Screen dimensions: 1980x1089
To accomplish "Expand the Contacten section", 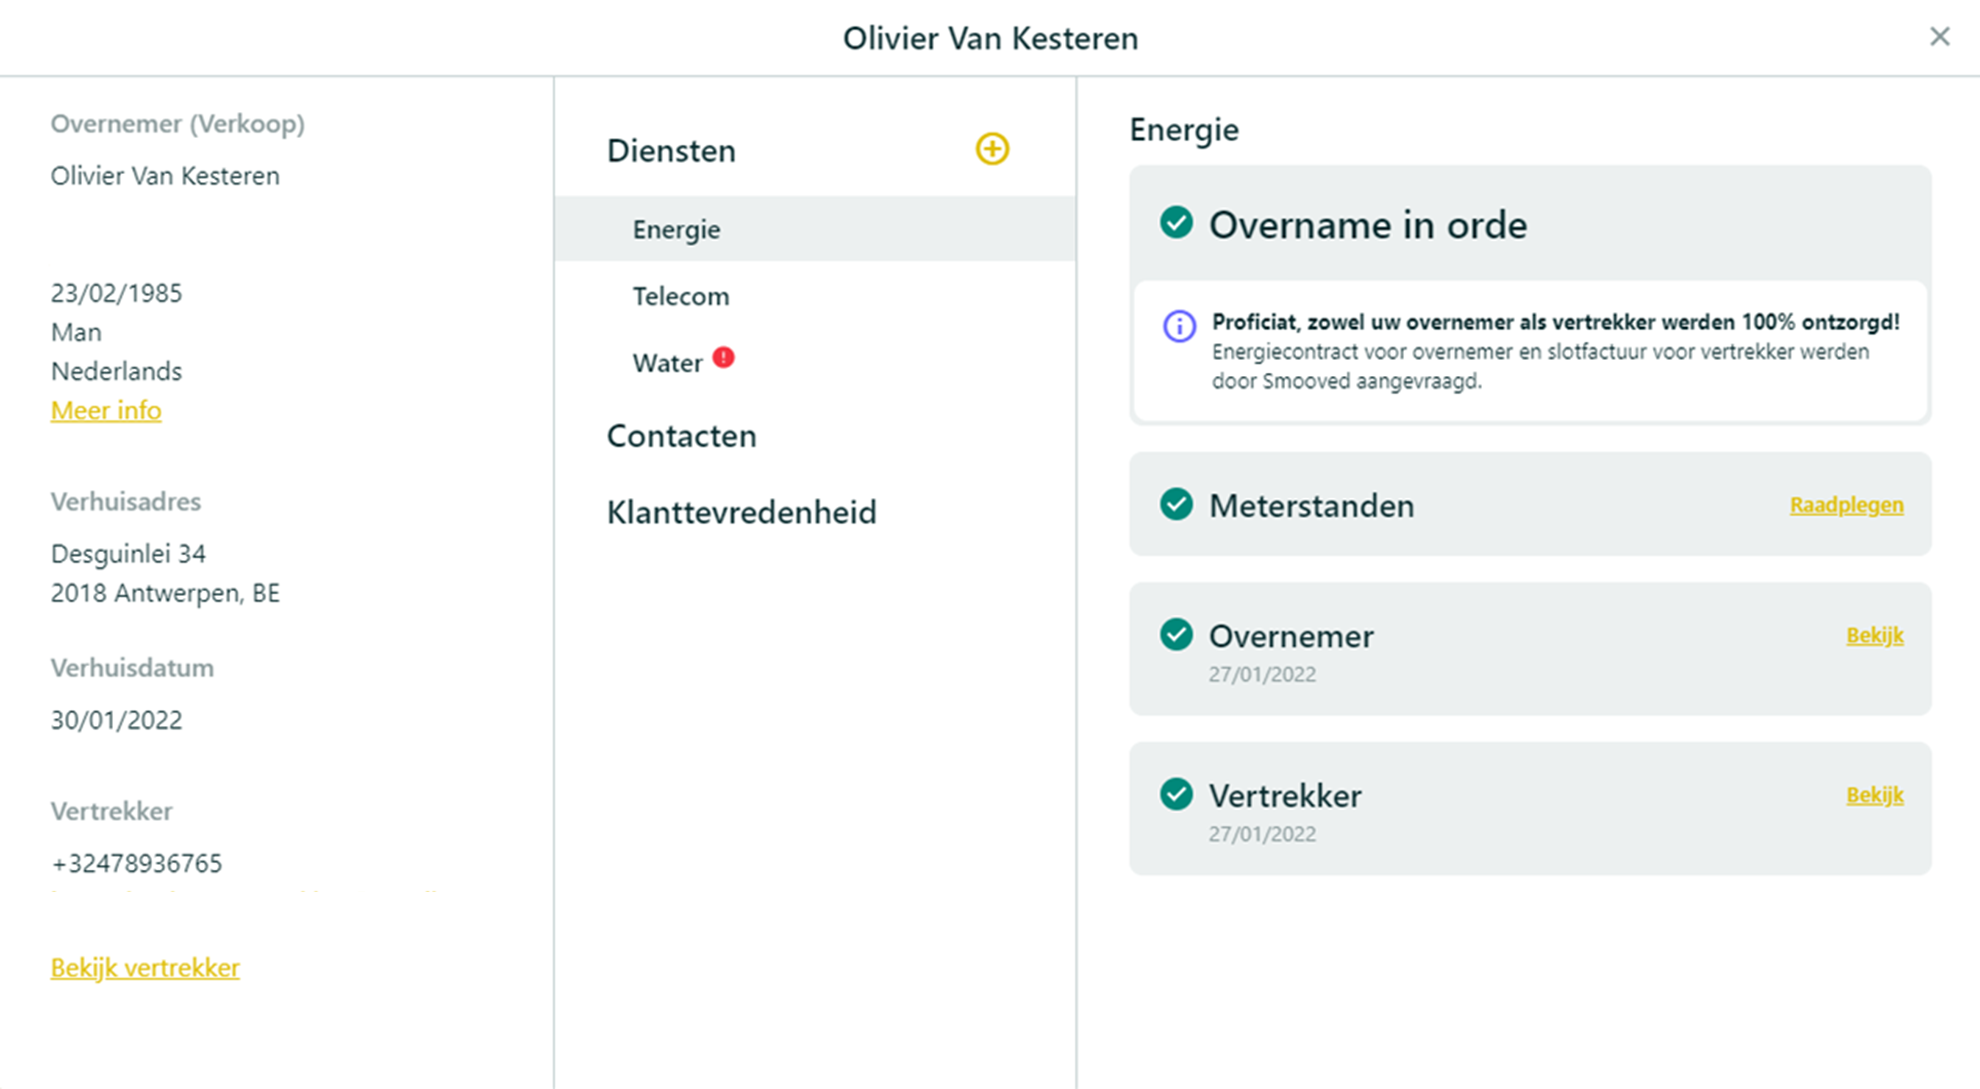I will click(x=681, y=436).
